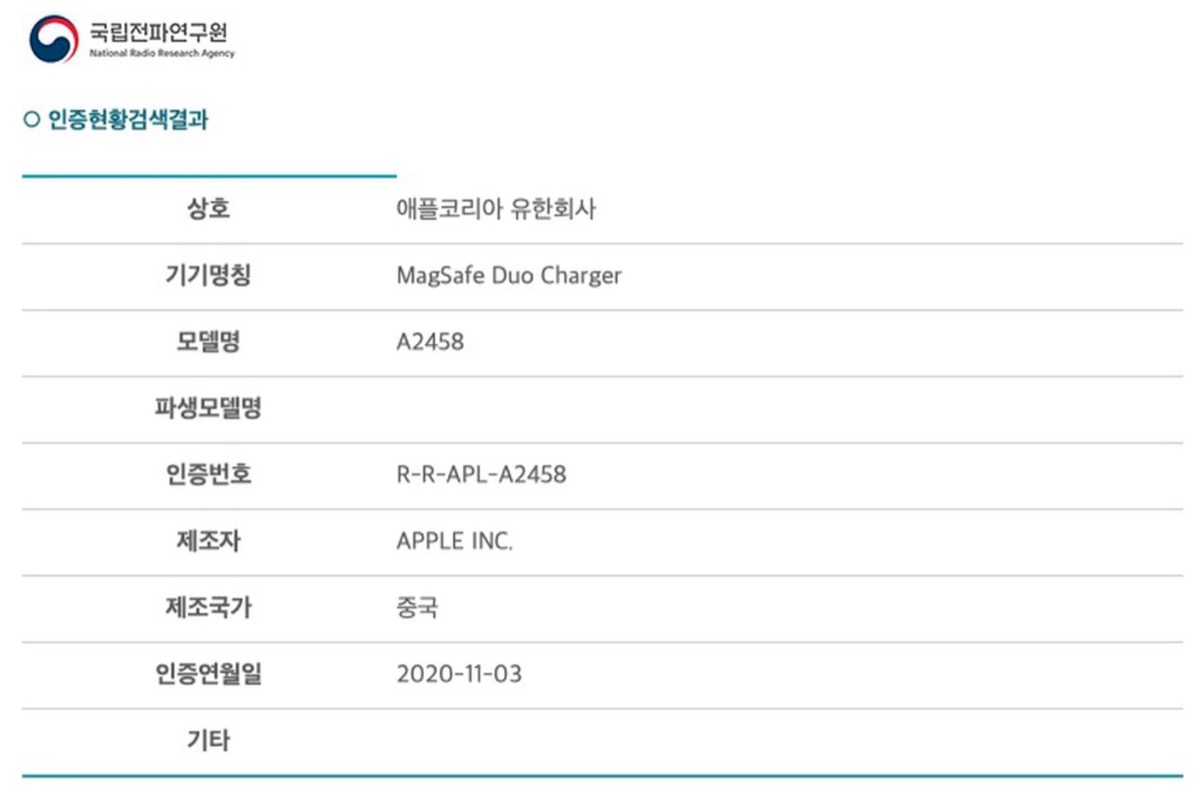The image size is (1200, 801).
Task: Click the 인증현황검색결과 heading
Action: point(128,120)
